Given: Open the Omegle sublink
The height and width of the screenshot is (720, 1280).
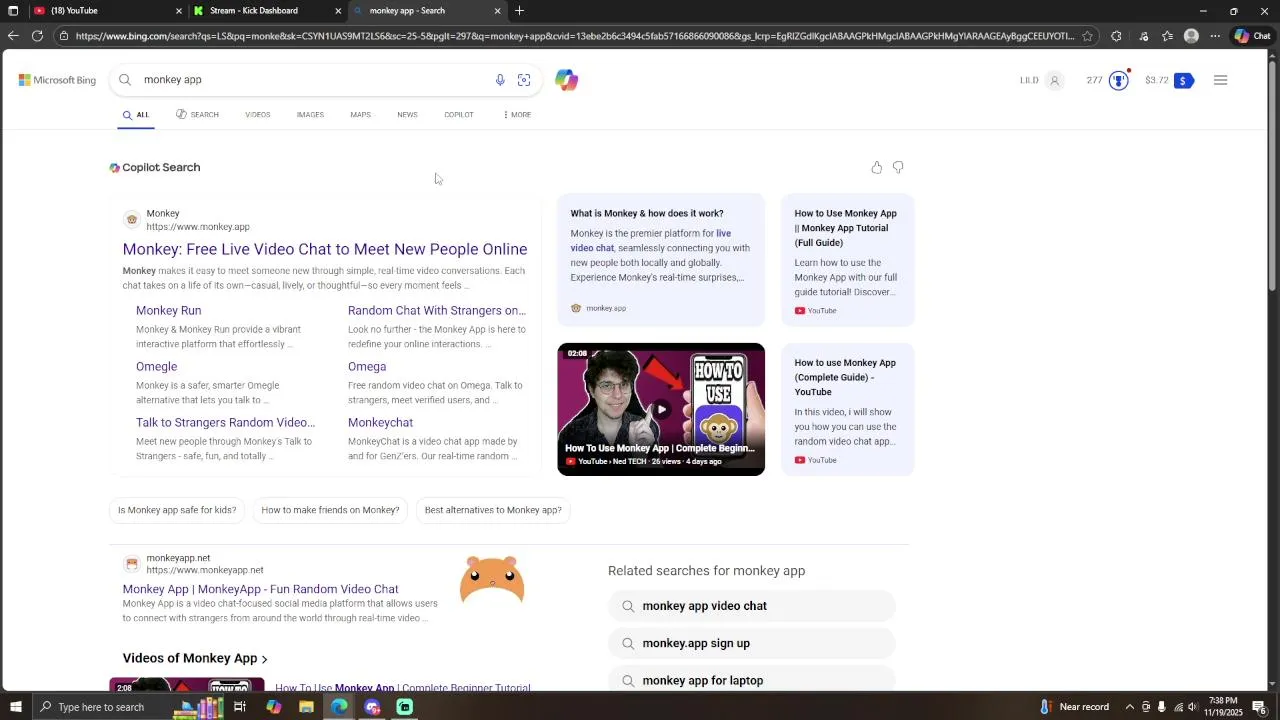Looking at the screenshot, I should tap(156, 367).
